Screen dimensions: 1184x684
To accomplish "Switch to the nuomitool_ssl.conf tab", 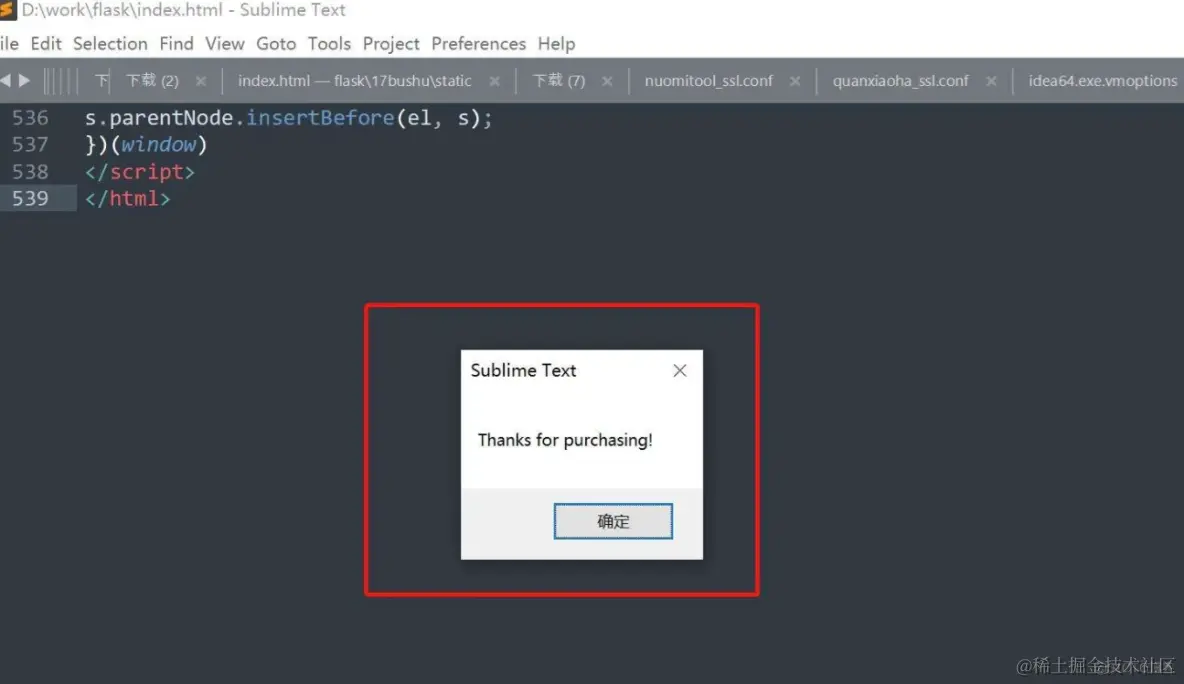I will [x=708, y=81].
